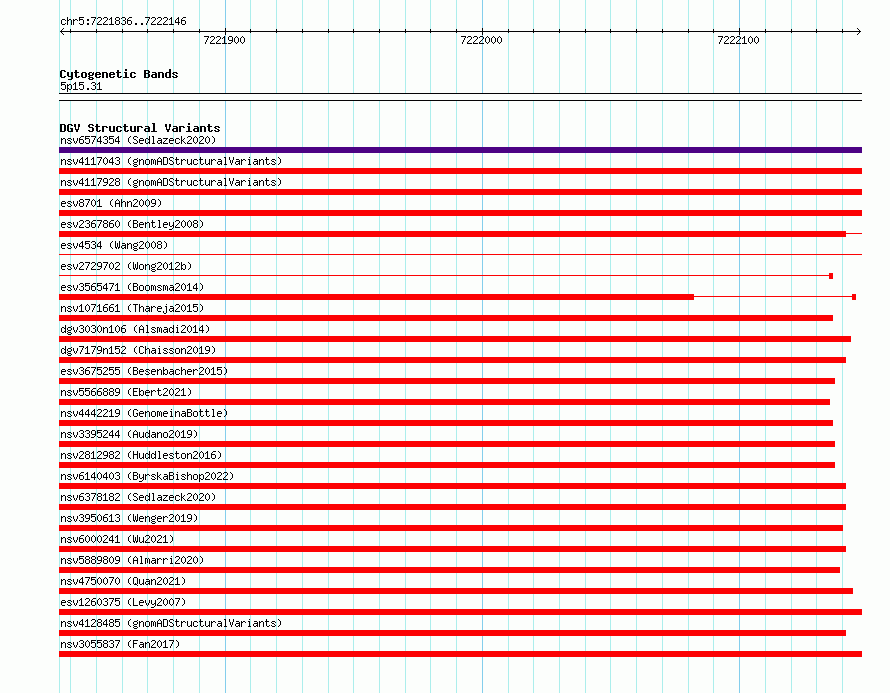Open variant nsv6574354 (Sedlazeck2020)
The height and width of the screenshot is (693, 890).
138,140
